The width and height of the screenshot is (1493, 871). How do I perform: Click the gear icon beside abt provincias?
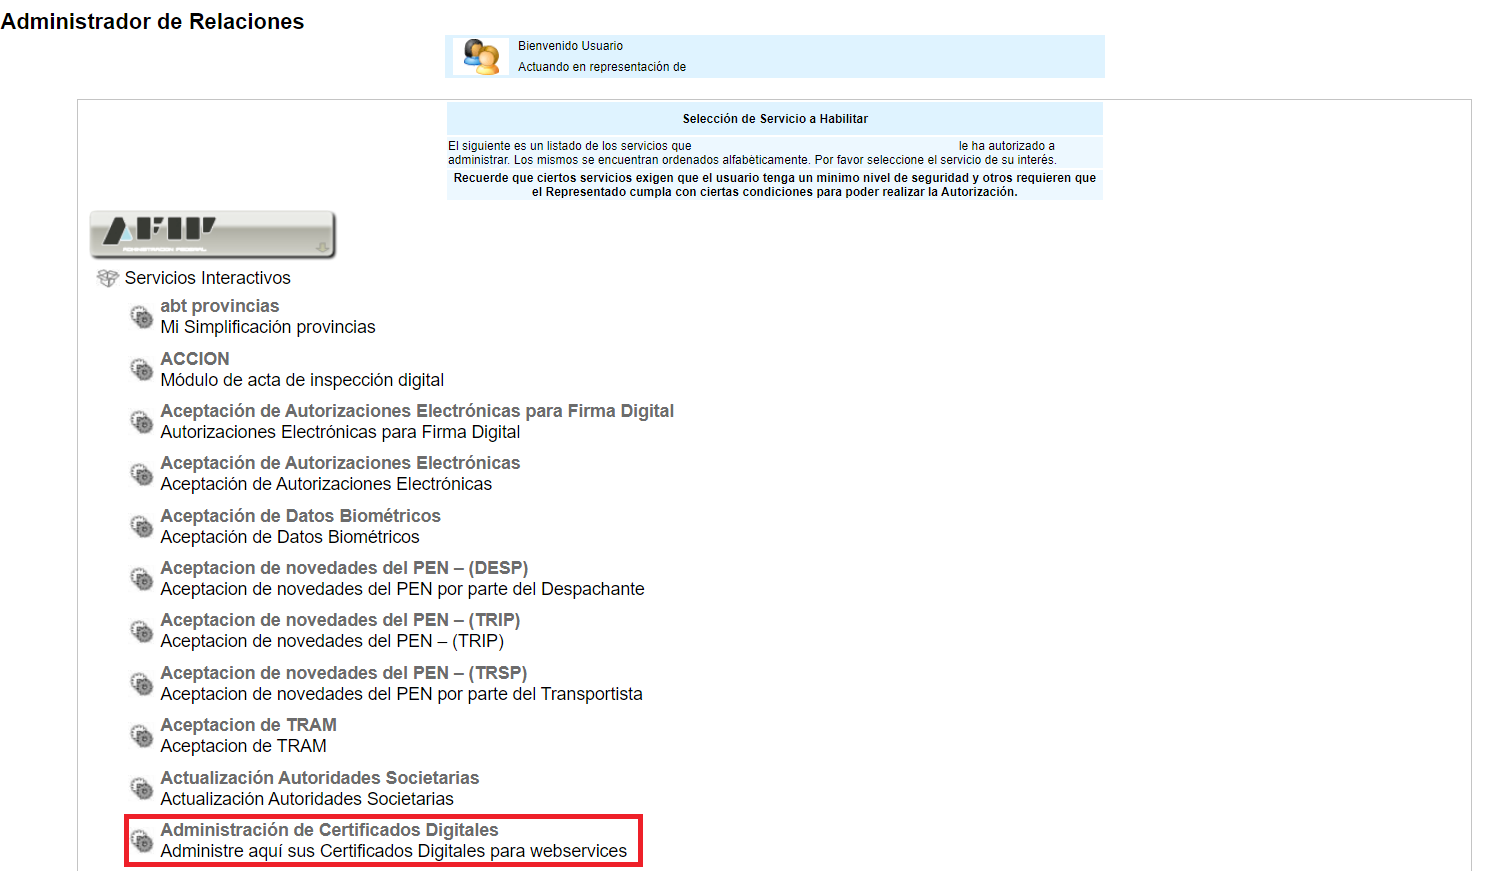click(142, 317)
